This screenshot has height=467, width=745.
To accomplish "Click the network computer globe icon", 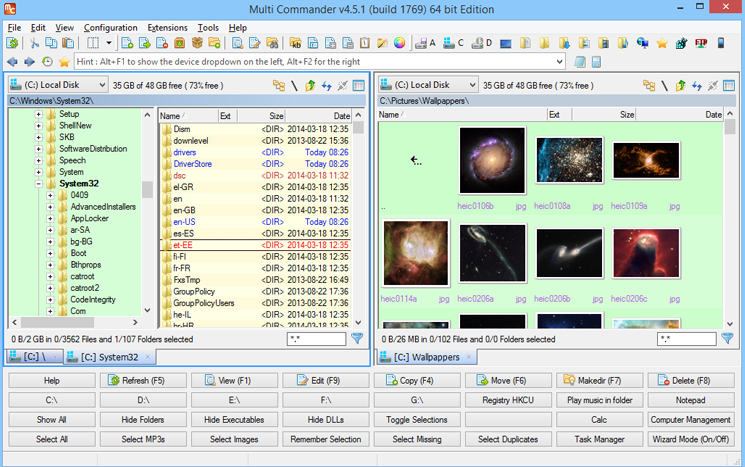I will 643,43.
